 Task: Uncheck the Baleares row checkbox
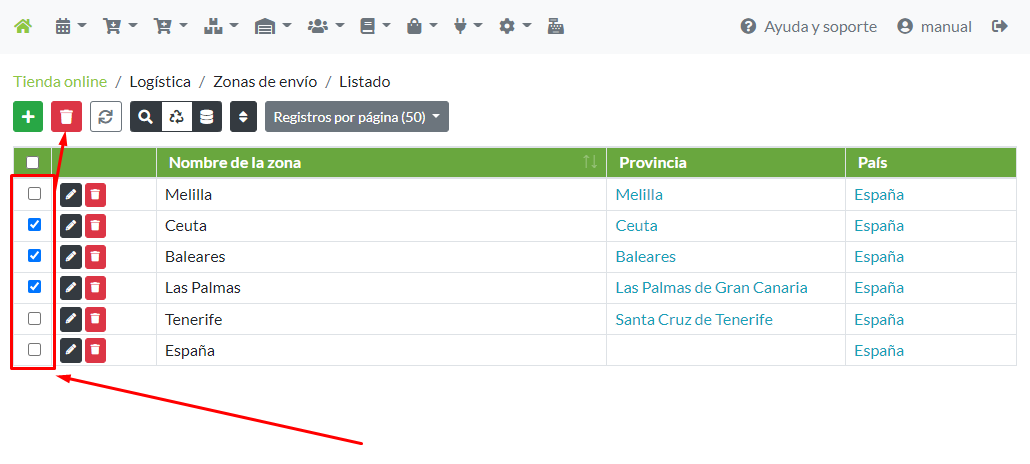tap(34, 256)
